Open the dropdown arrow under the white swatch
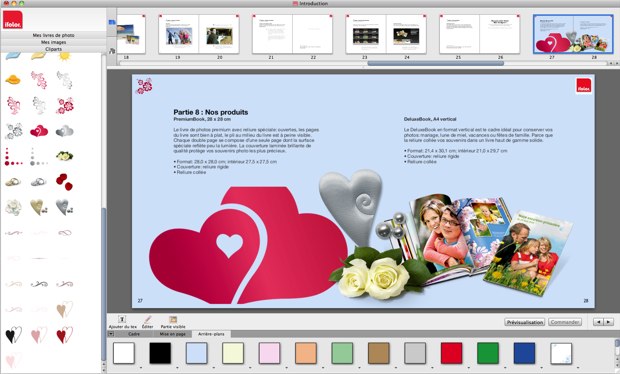The height and width of the screenshot is (374, 620). tap(141, 368)
